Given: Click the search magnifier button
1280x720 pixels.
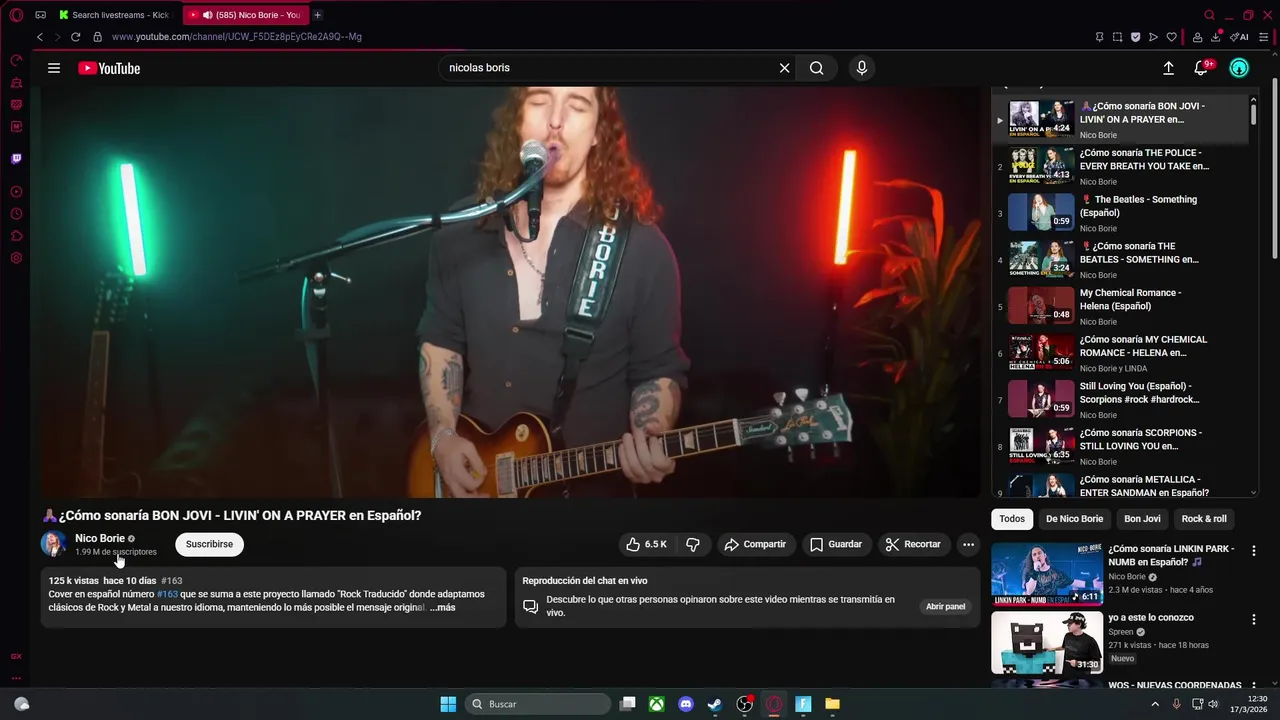Looking at the screenshot, I should 817,68.
